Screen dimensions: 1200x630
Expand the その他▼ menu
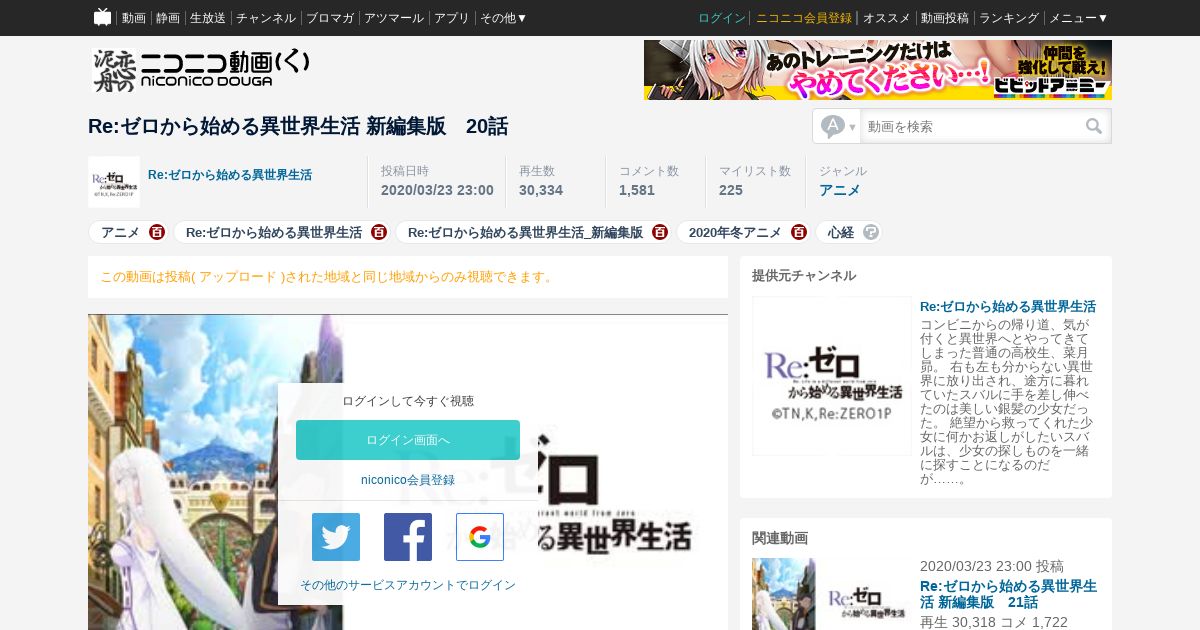tap(503, 18)
